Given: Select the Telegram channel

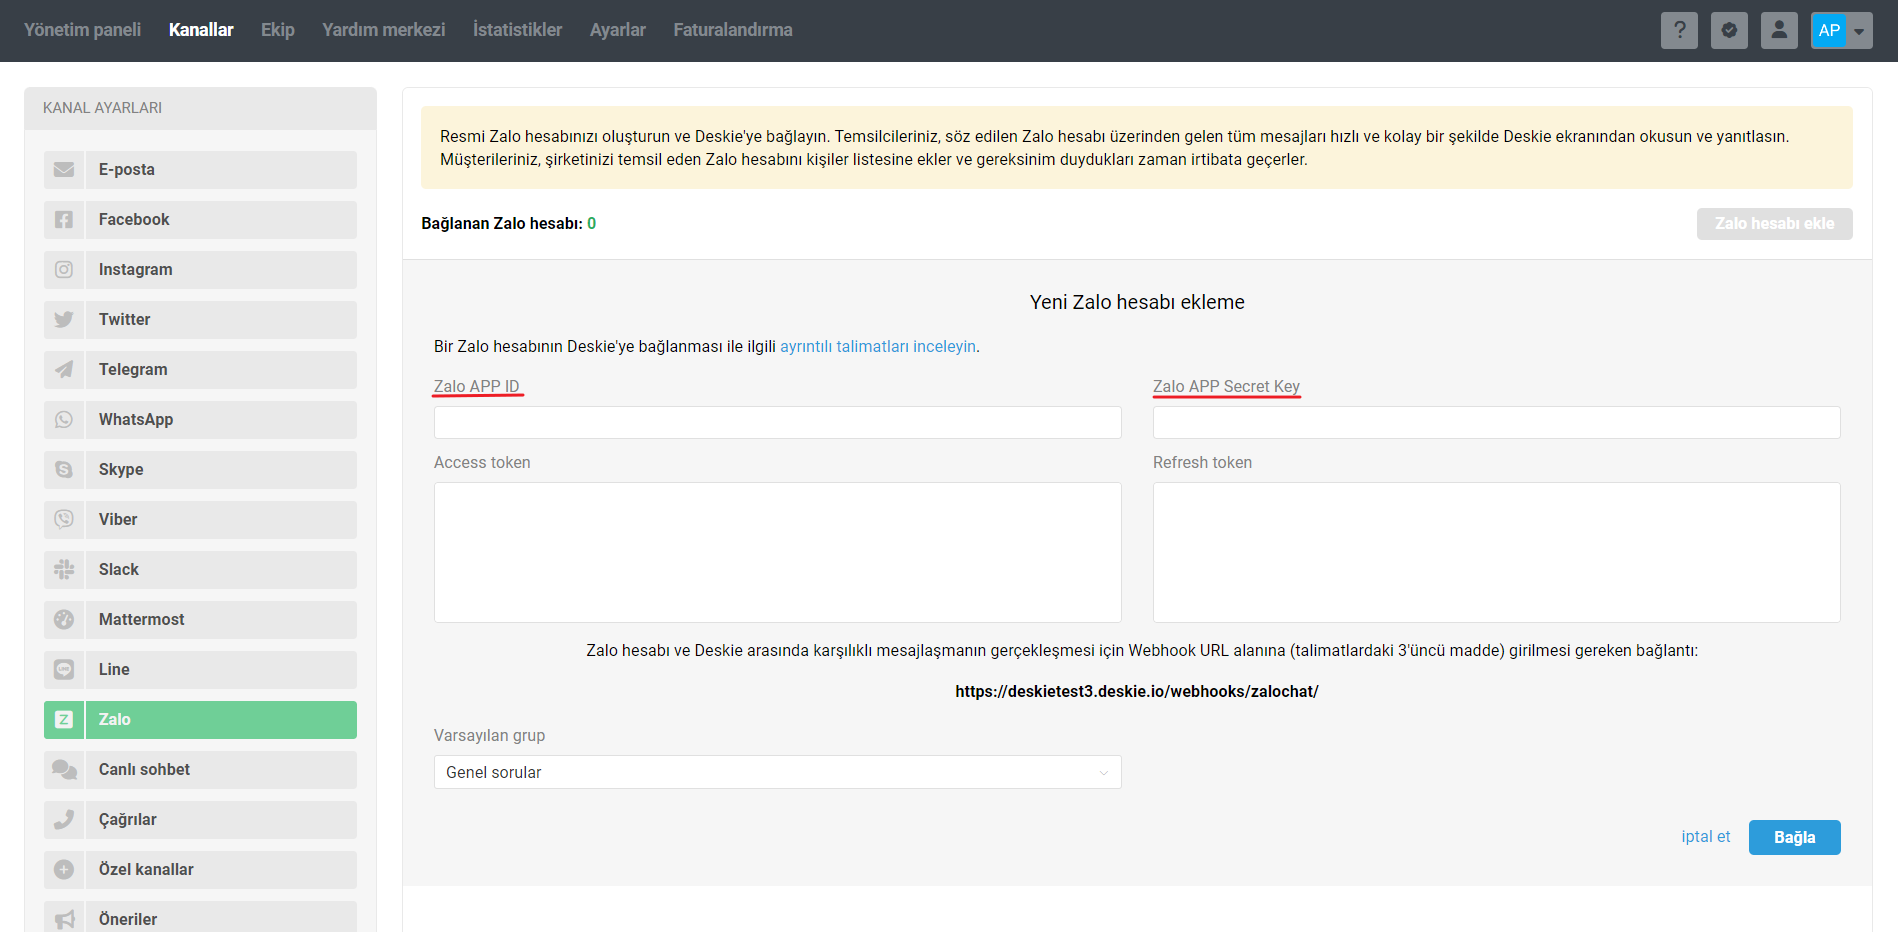Looking at the screenshot, I should [200, 370].
